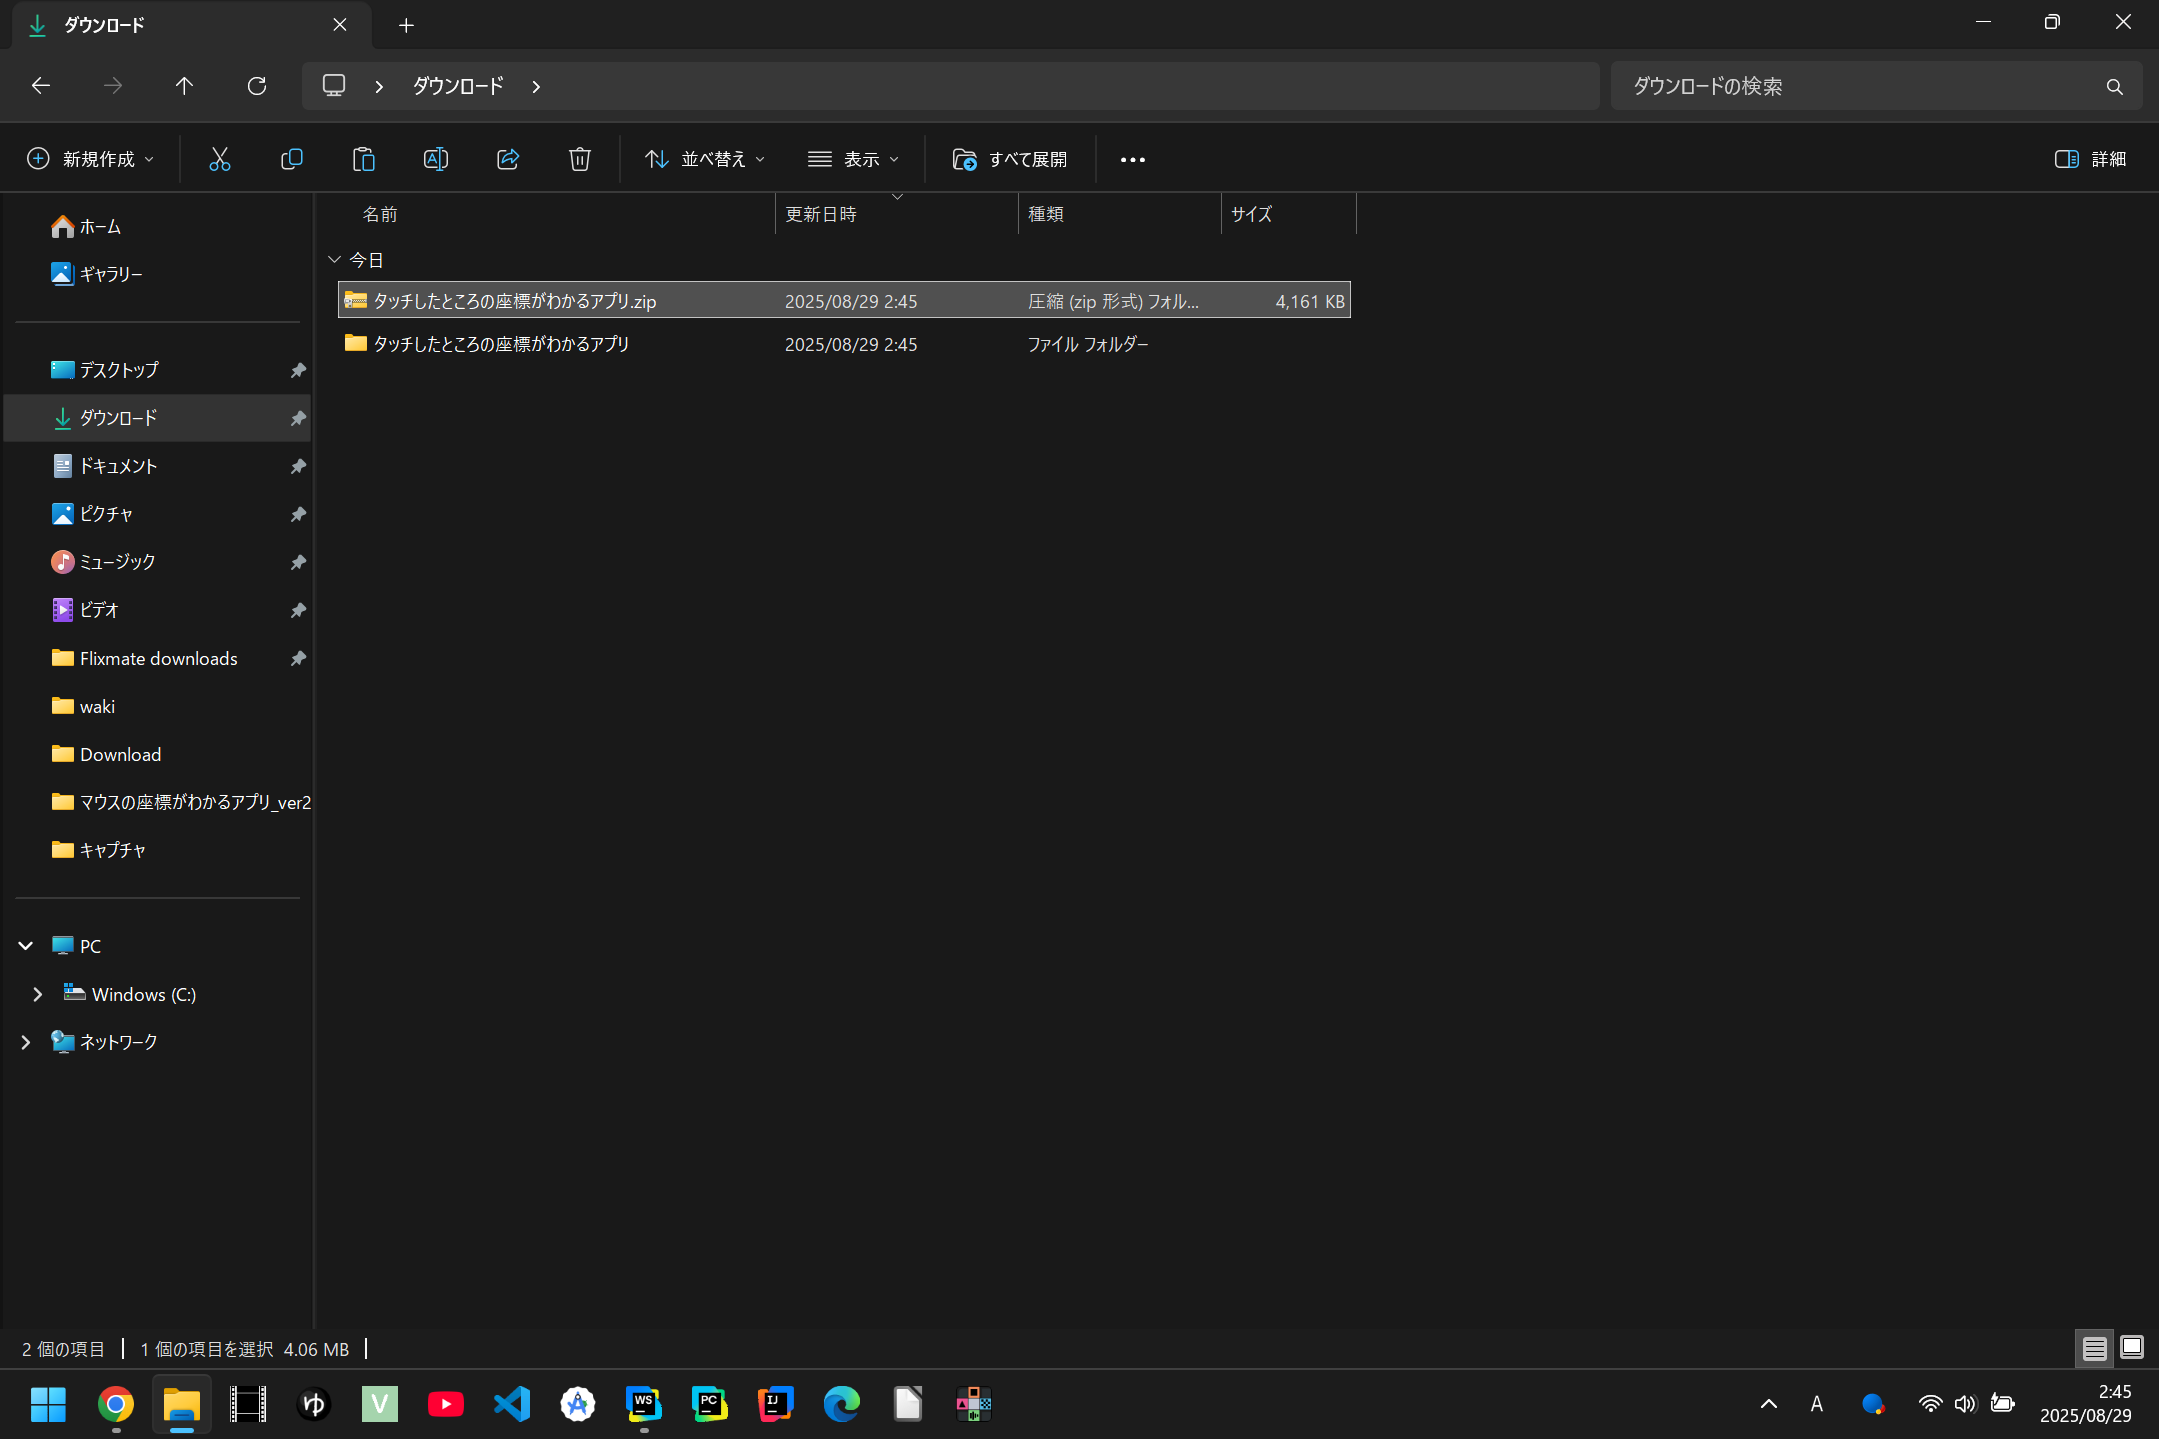Switch to large thumbnails view icon

point(2132,1348)
